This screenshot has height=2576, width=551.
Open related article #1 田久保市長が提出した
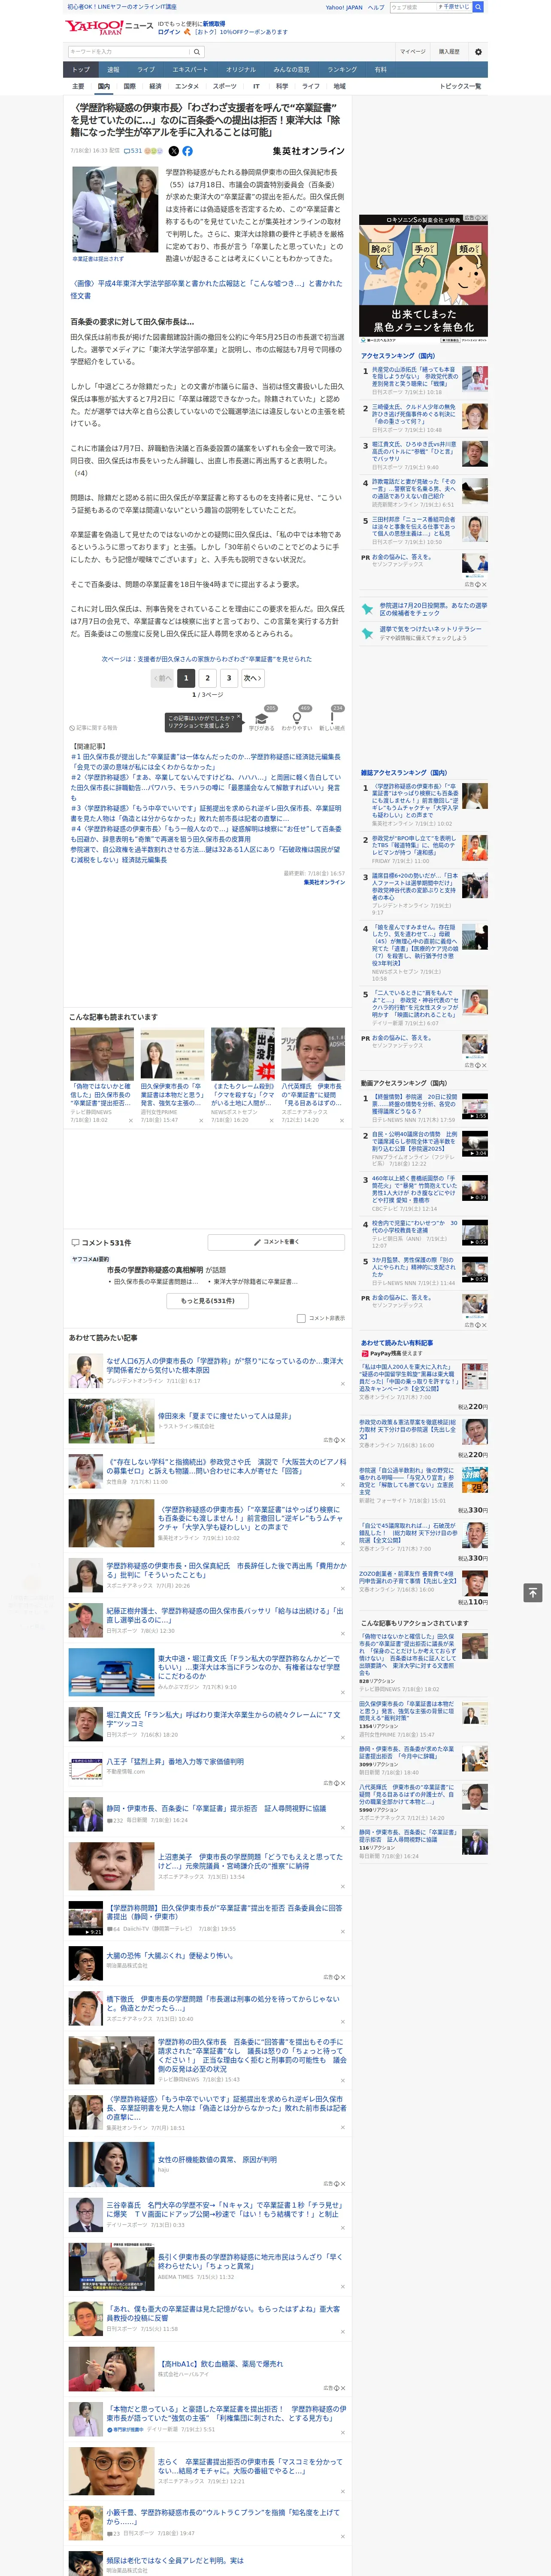coord(206,762)
